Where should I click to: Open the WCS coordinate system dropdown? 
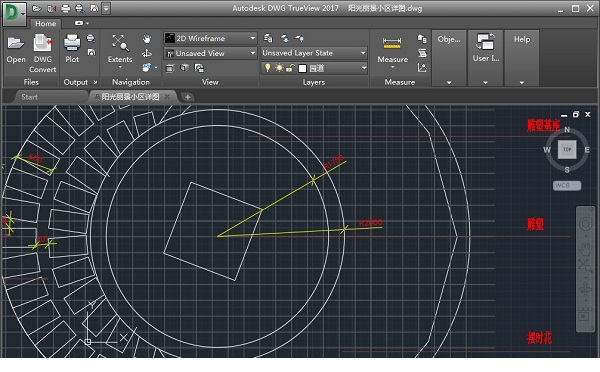pos(567,185)
